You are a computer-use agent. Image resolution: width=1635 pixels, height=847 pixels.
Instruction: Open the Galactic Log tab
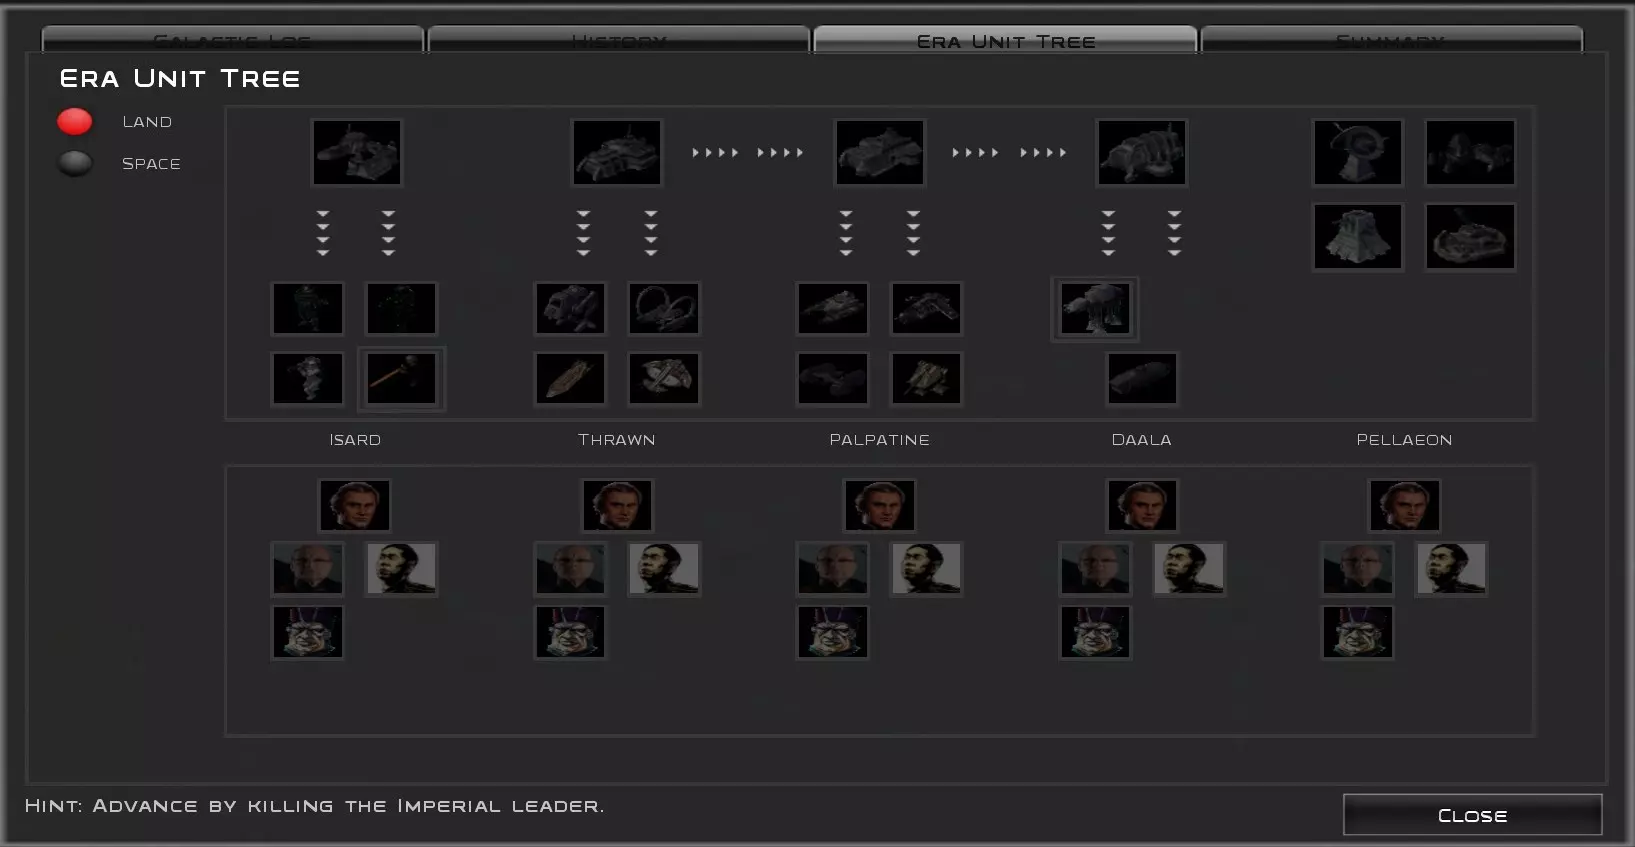232,40
